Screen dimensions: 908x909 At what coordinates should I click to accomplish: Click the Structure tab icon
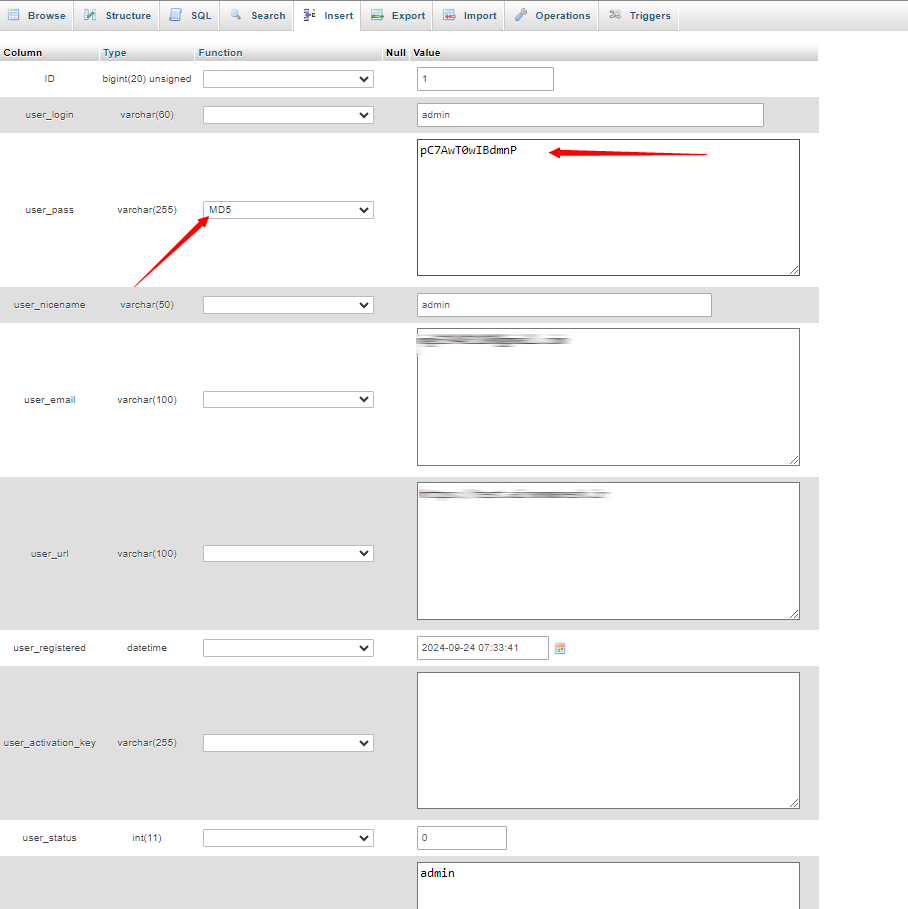tap(91, 15)
